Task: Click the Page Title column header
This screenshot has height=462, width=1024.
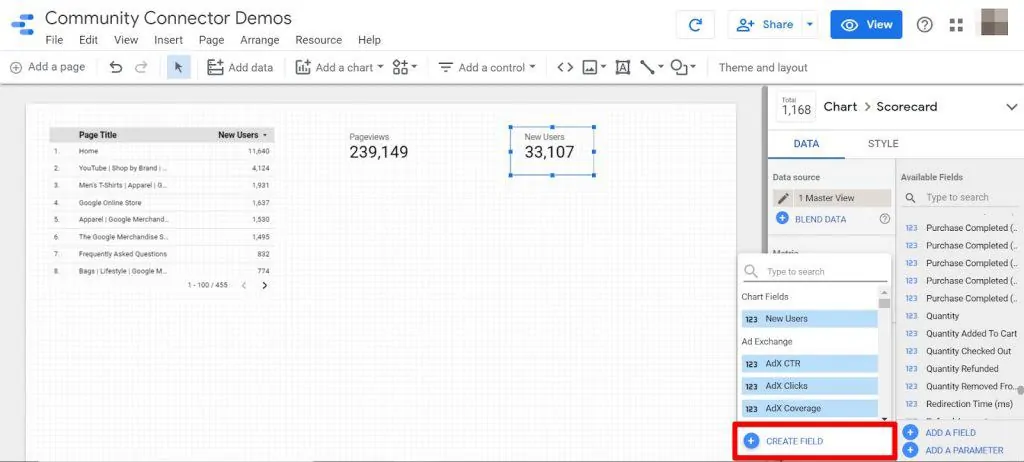Action: click(x=98, y=135)
